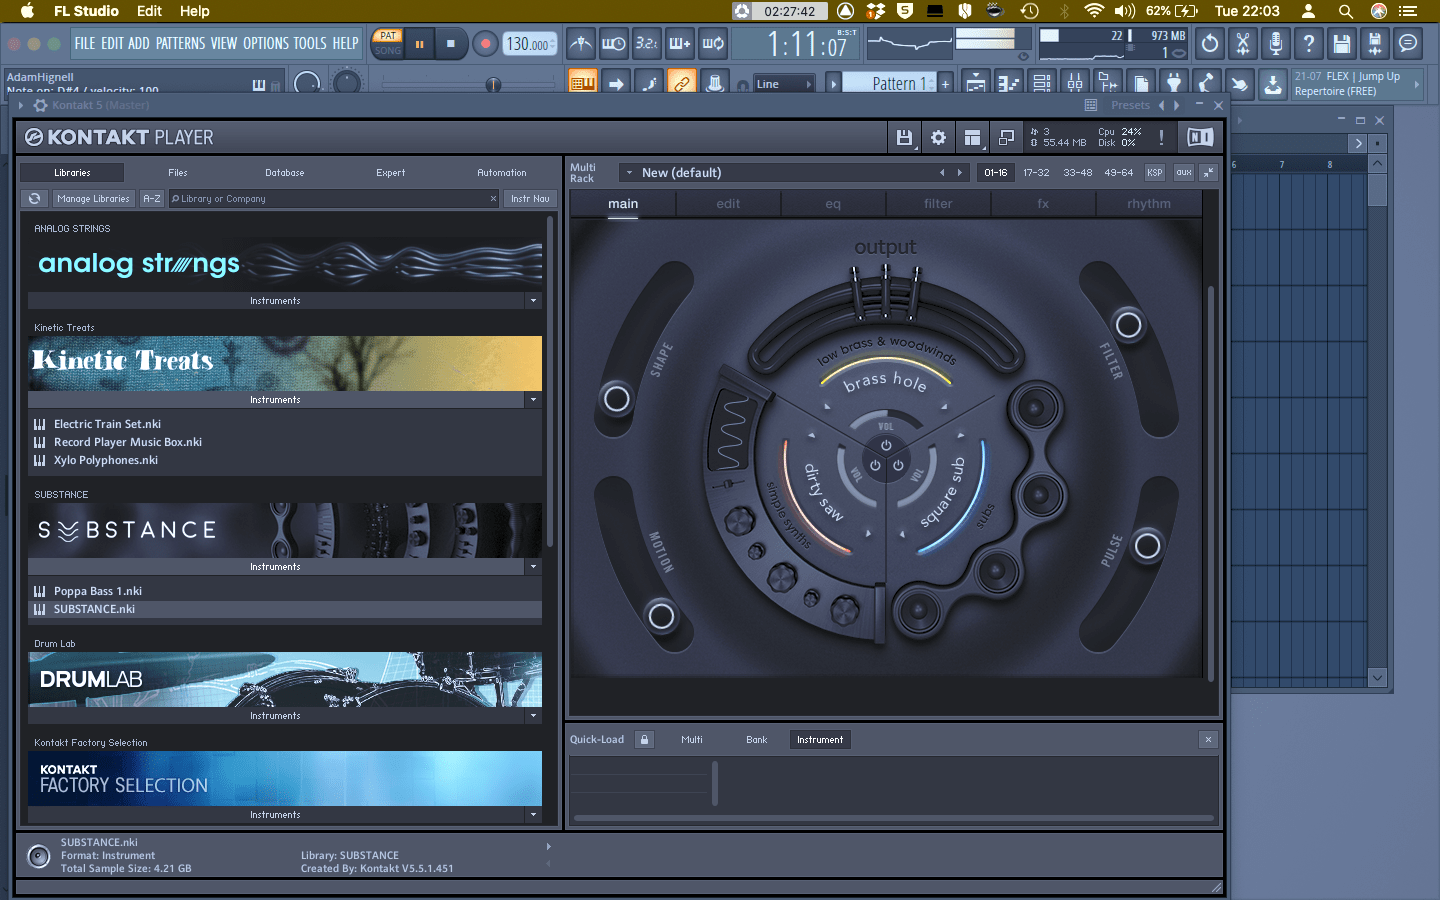Click the Kontakt 5 plugin wrapper gear icon
The height and width of the screenshot is (900, 1440).
click(40, 105)
